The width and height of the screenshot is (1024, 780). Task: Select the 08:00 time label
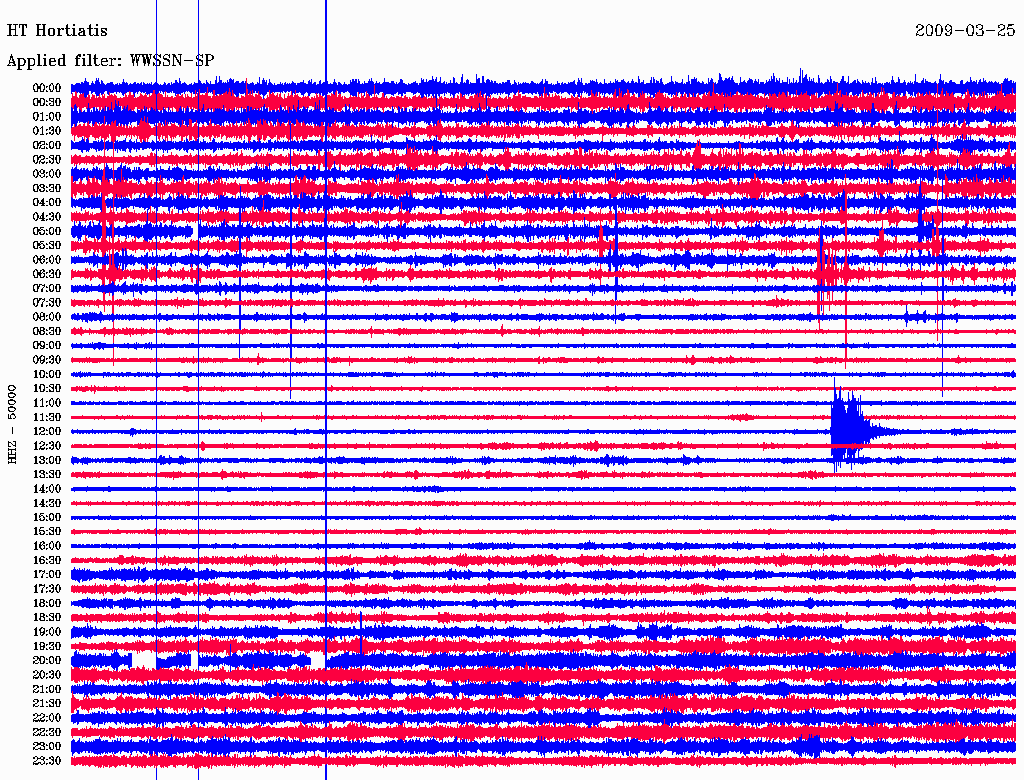(47, 317)
